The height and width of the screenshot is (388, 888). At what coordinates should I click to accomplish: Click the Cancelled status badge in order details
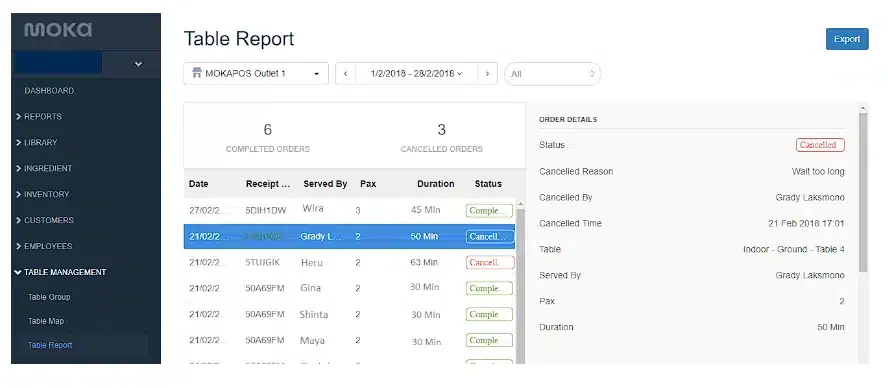(820, 145)
